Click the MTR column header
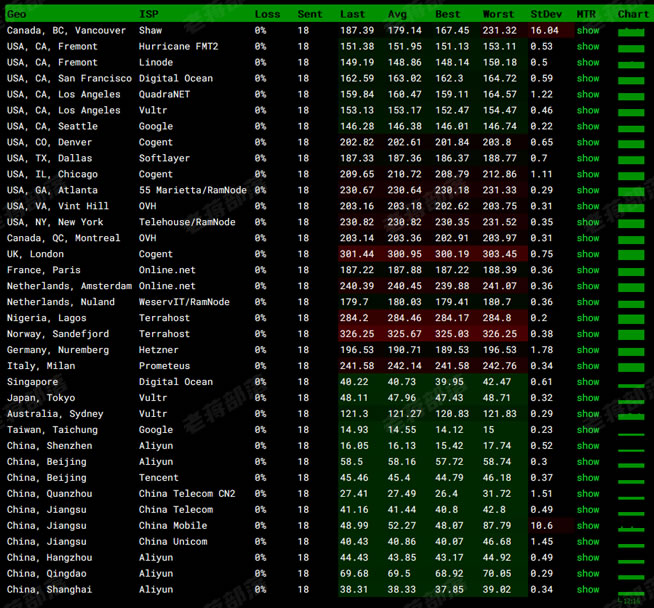This screenshot has height=608, width=654. pyautogui.click(x=586, y=14)
